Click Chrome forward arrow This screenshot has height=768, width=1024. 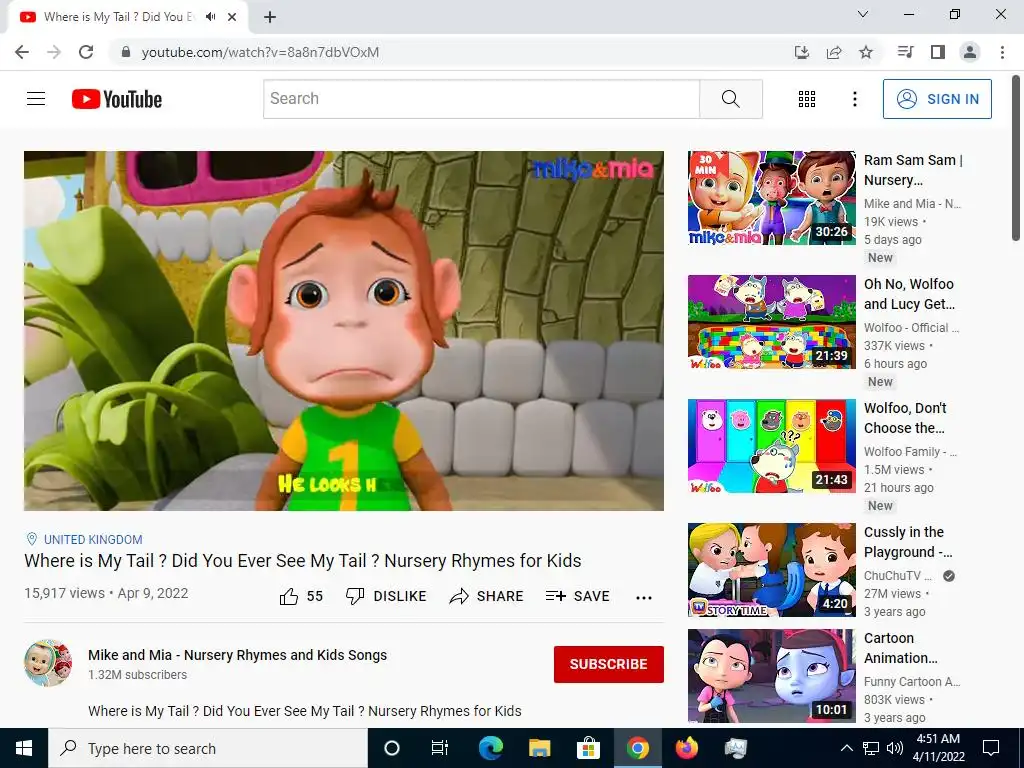pyautogui.click(x=54, y=52)
